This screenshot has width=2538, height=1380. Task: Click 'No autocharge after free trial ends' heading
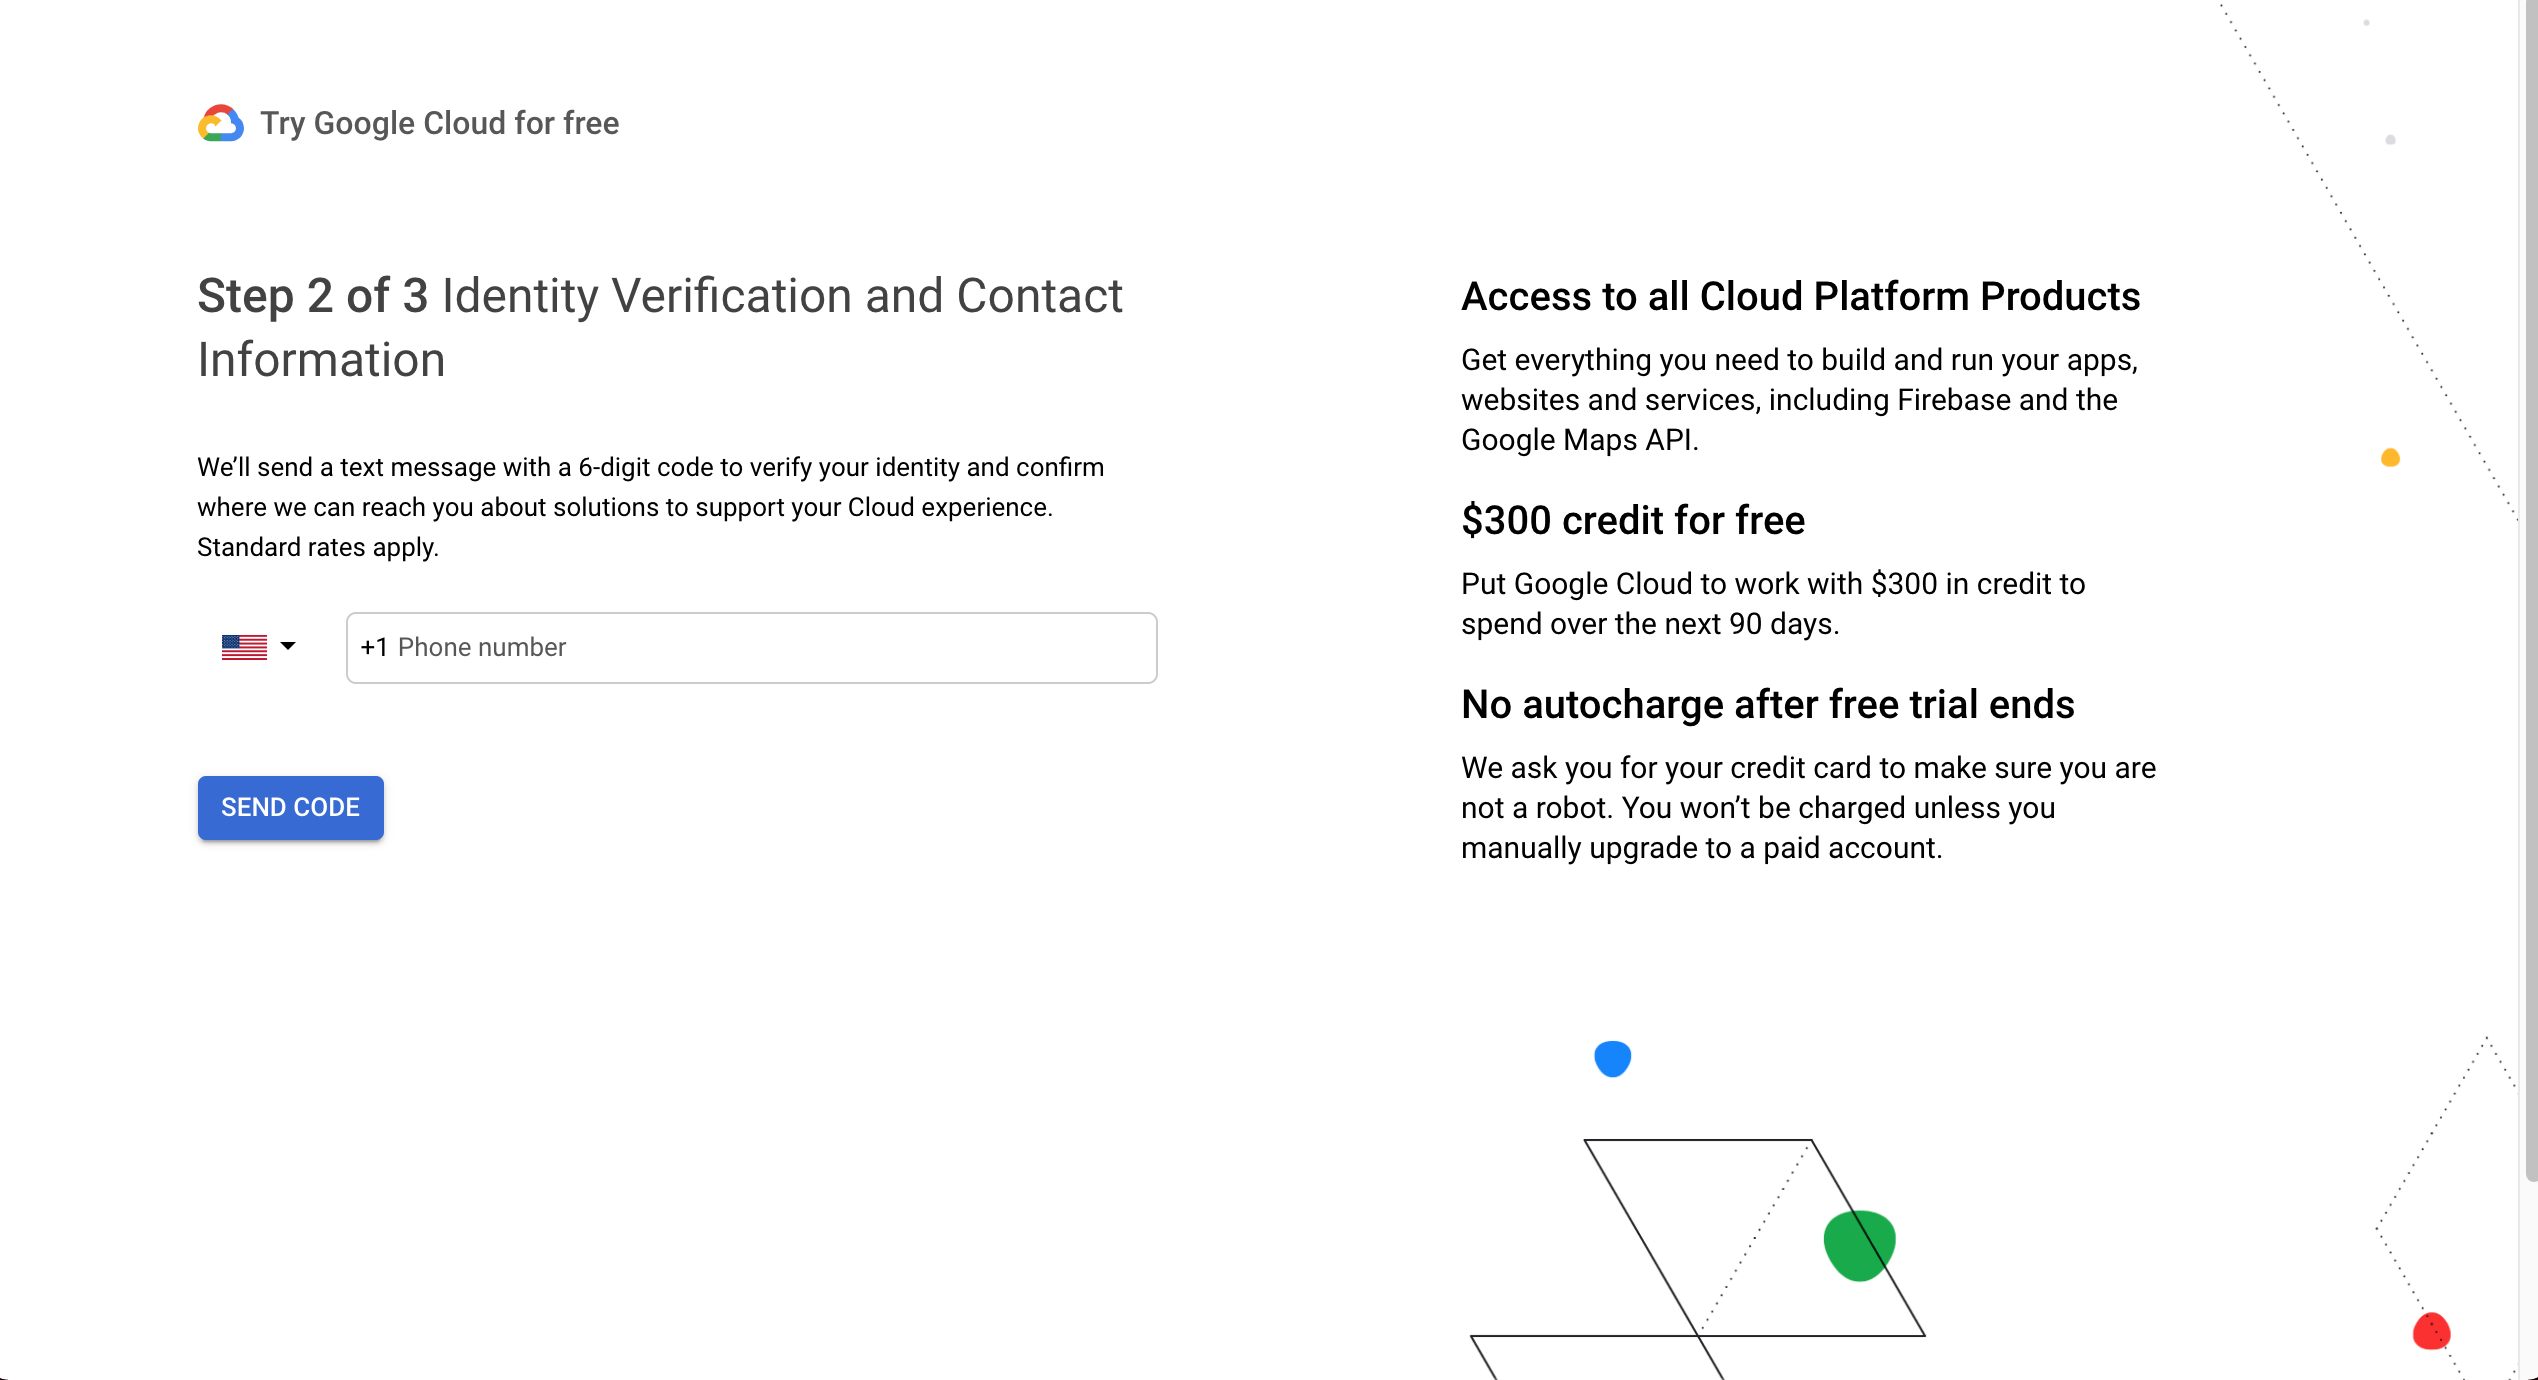coord(1767,705)
